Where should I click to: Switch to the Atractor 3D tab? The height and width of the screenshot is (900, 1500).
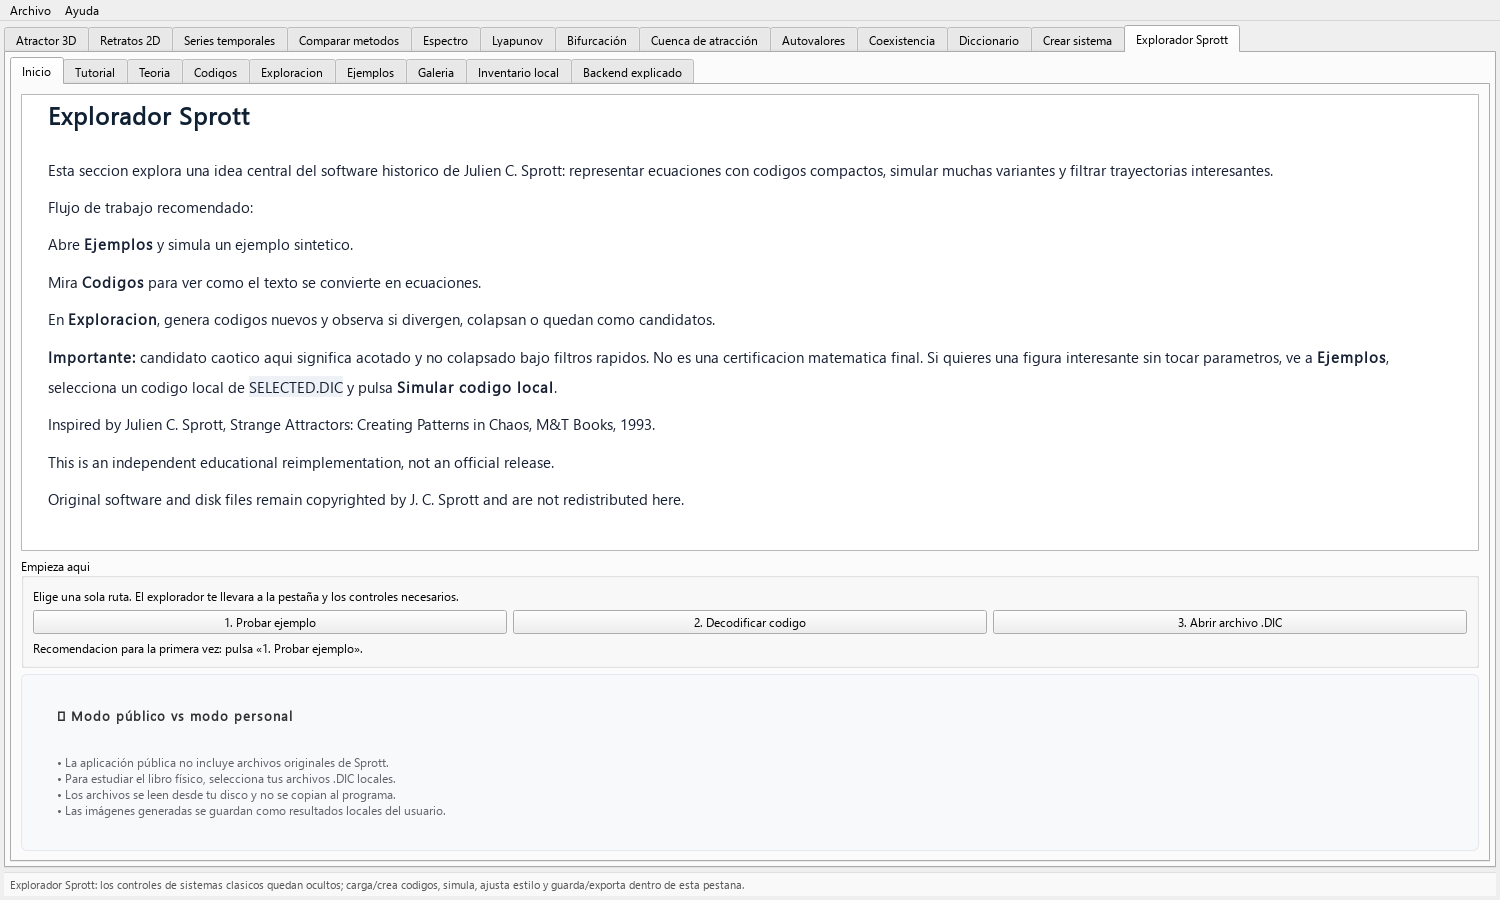[46, 41]
